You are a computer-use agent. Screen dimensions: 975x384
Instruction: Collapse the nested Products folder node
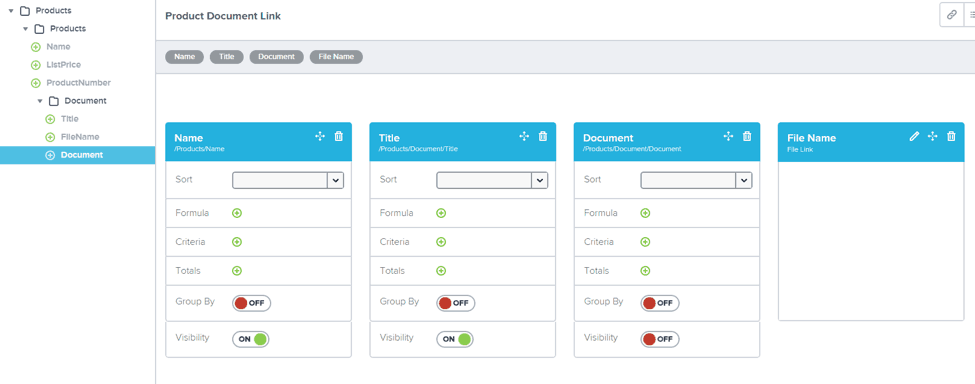[x=25, y=29]
